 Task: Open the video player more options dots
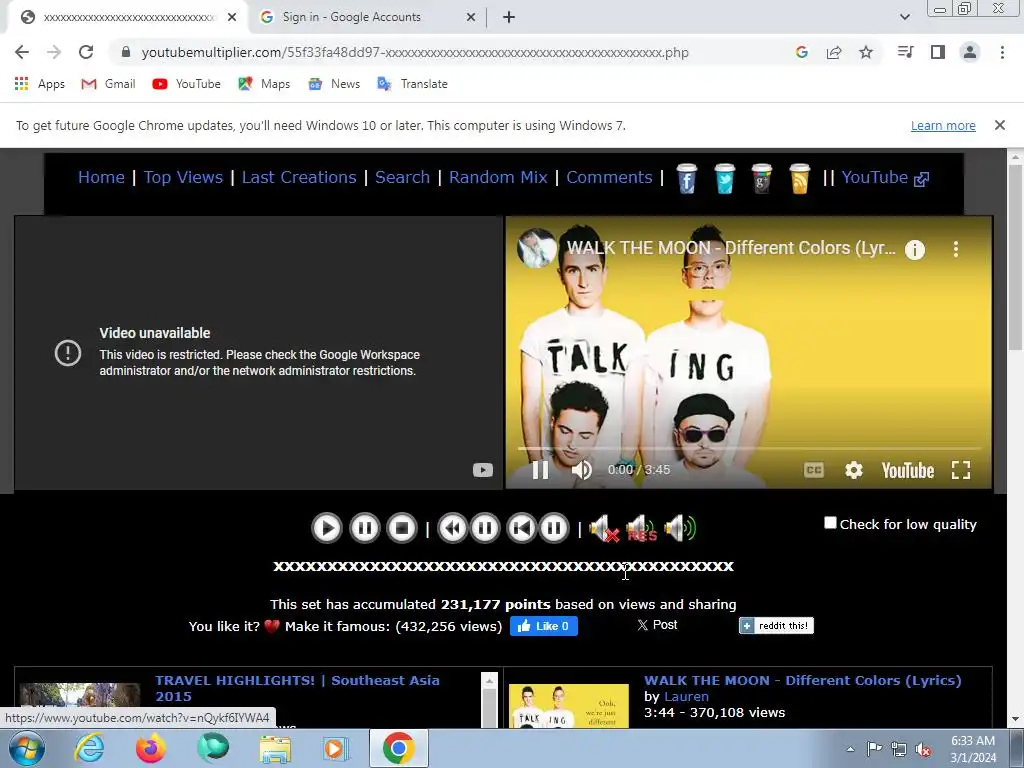955,249
